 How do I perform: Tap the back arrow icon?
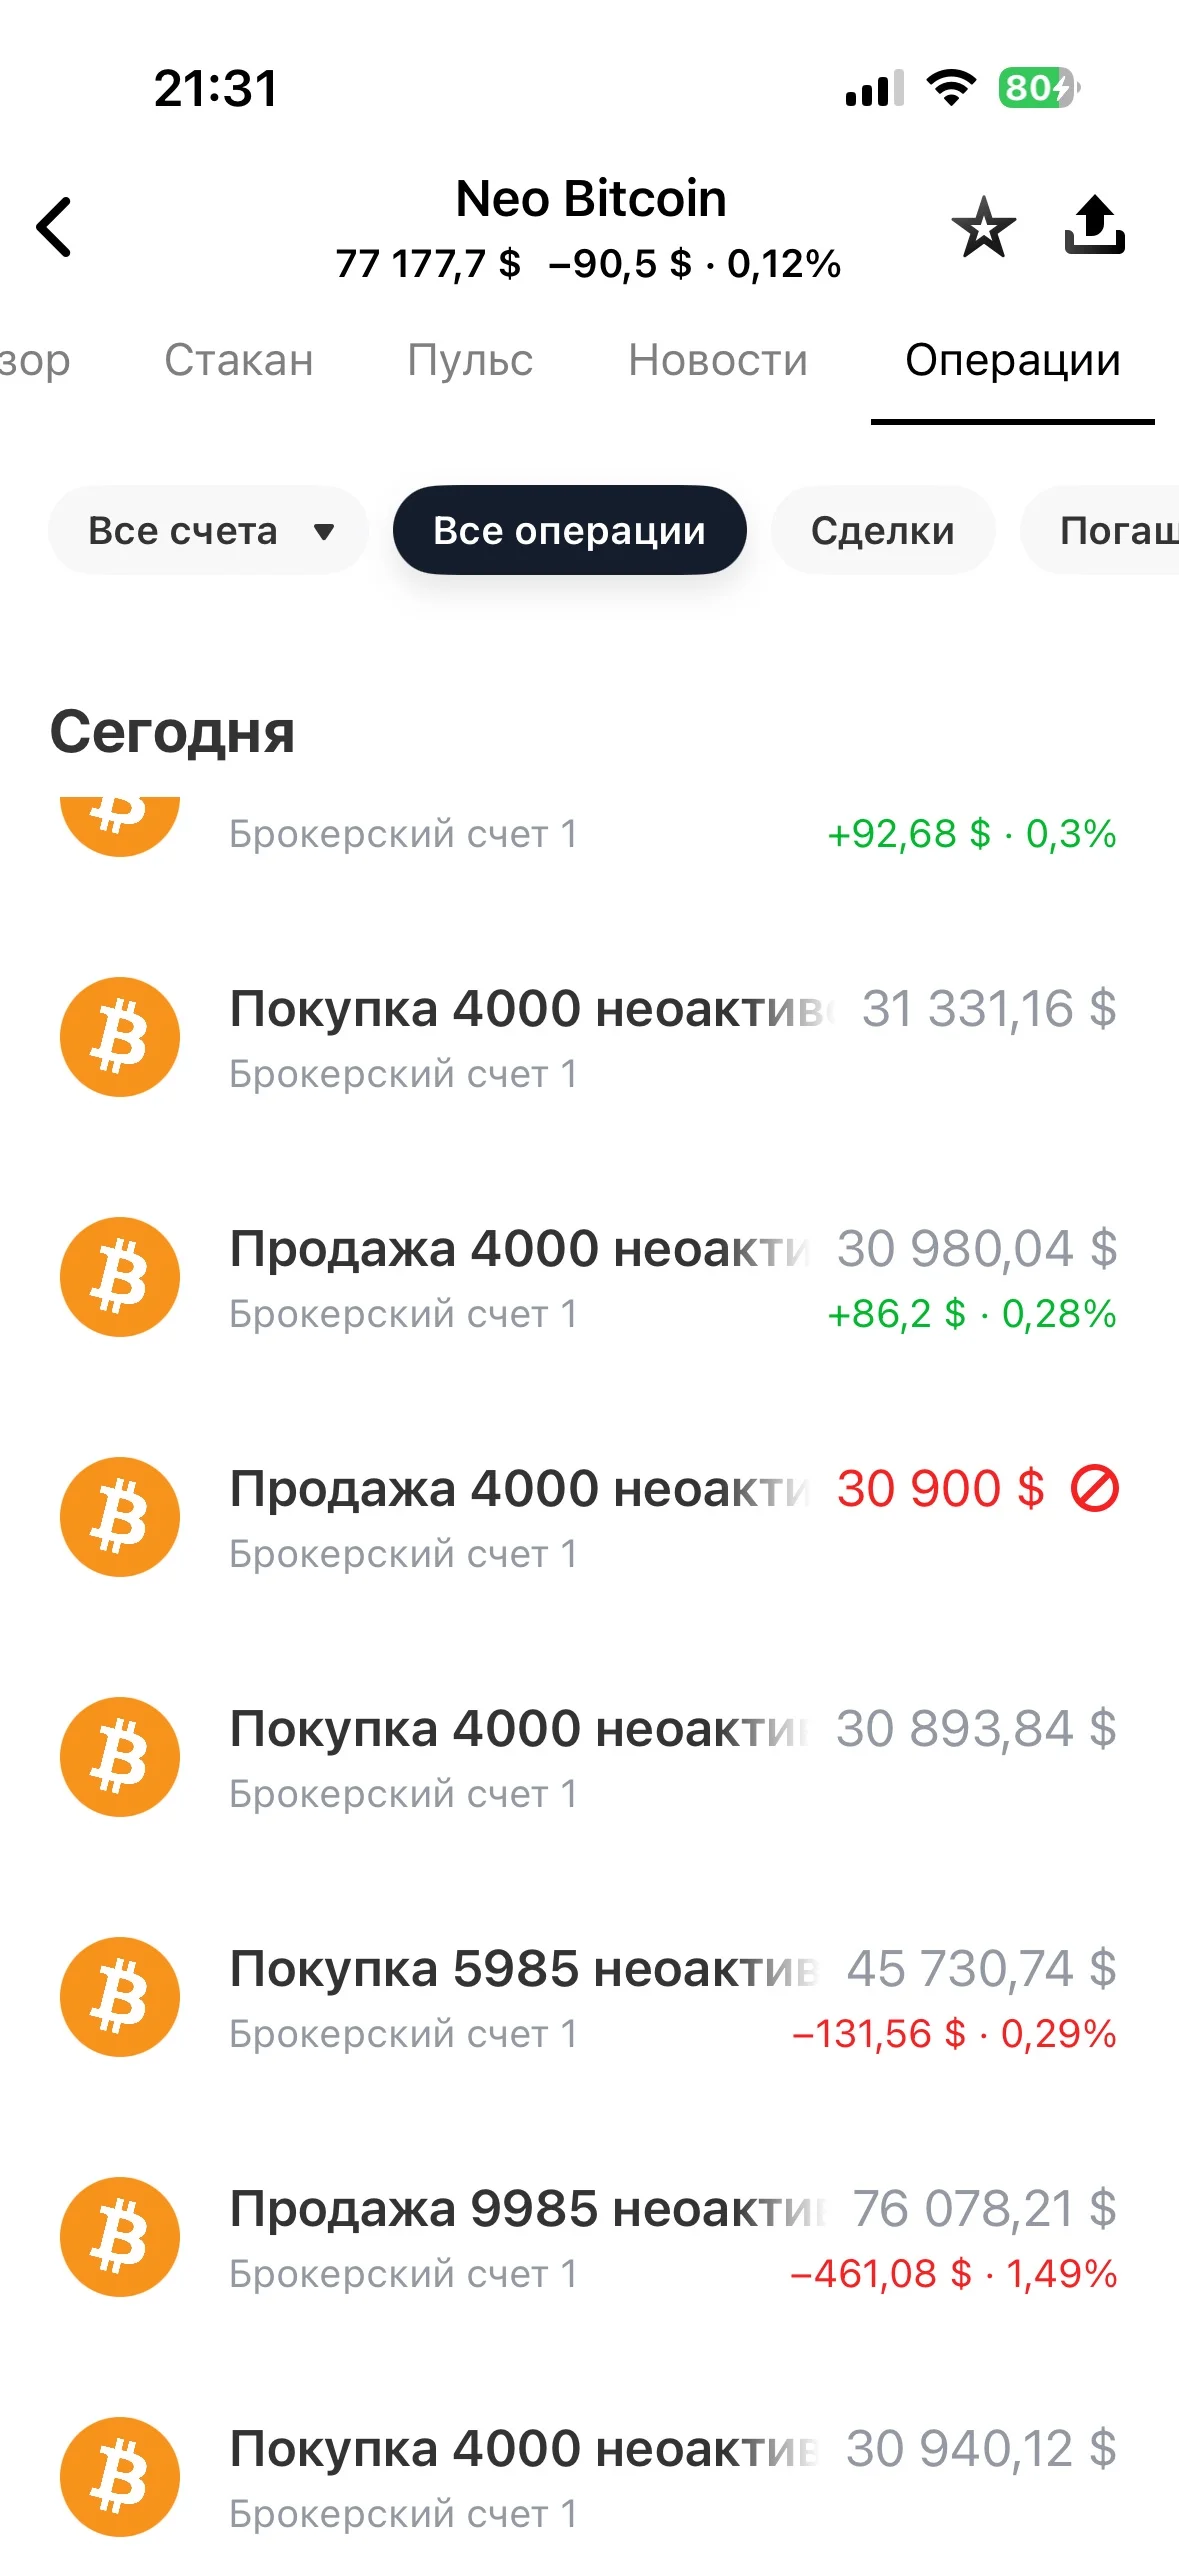[54, 227]
